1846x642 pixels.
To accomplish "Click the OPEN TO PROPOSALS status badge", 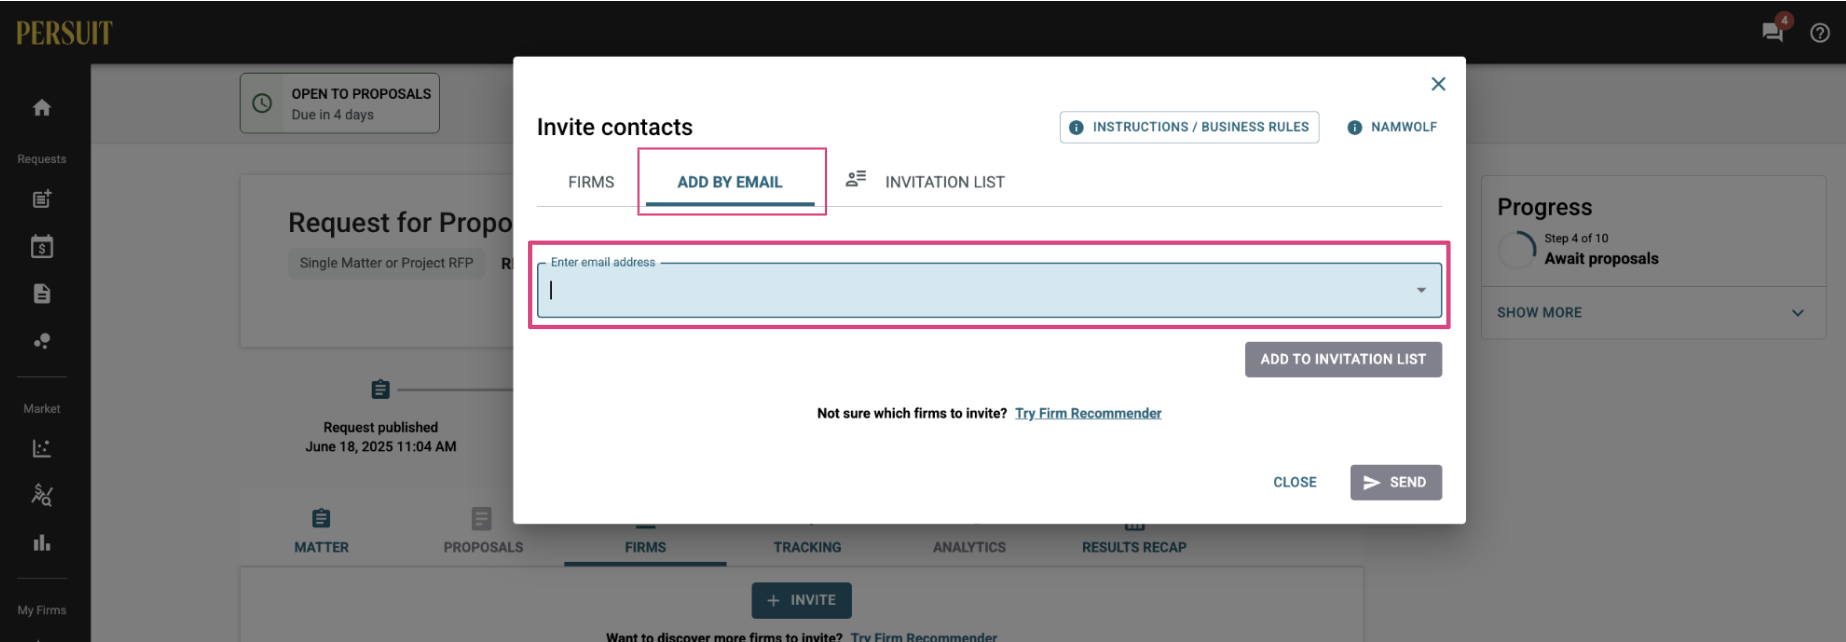I will [x=340, y=103].
